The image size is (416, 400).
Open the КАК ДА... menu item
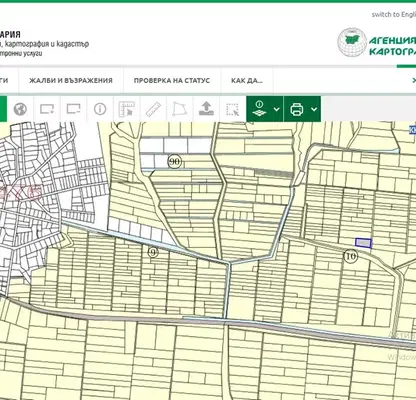coord(247,81)
